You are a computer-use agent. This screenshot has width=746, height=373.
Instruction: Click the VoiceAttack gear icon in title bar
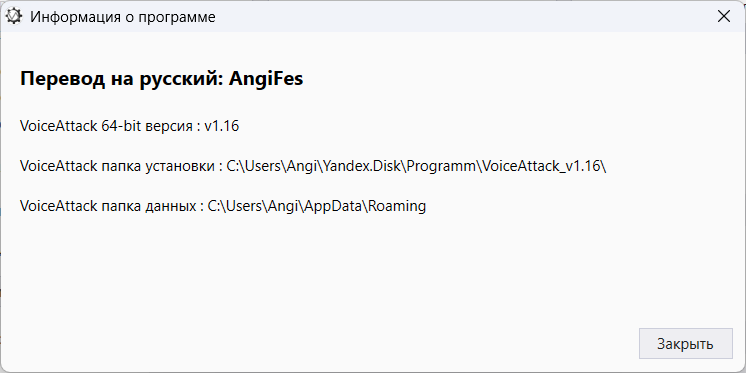point(13,17)
